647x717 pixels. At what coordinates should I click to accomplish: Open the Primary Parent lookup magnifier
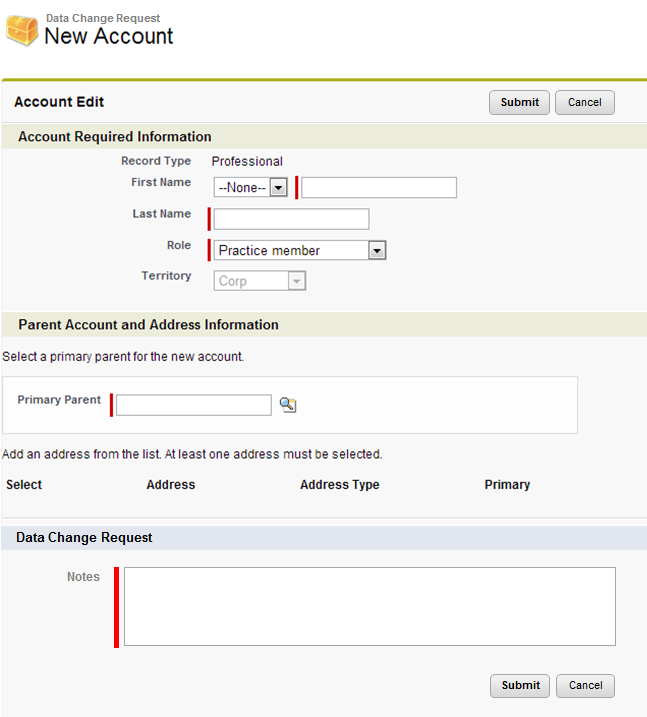pos(288,404)
